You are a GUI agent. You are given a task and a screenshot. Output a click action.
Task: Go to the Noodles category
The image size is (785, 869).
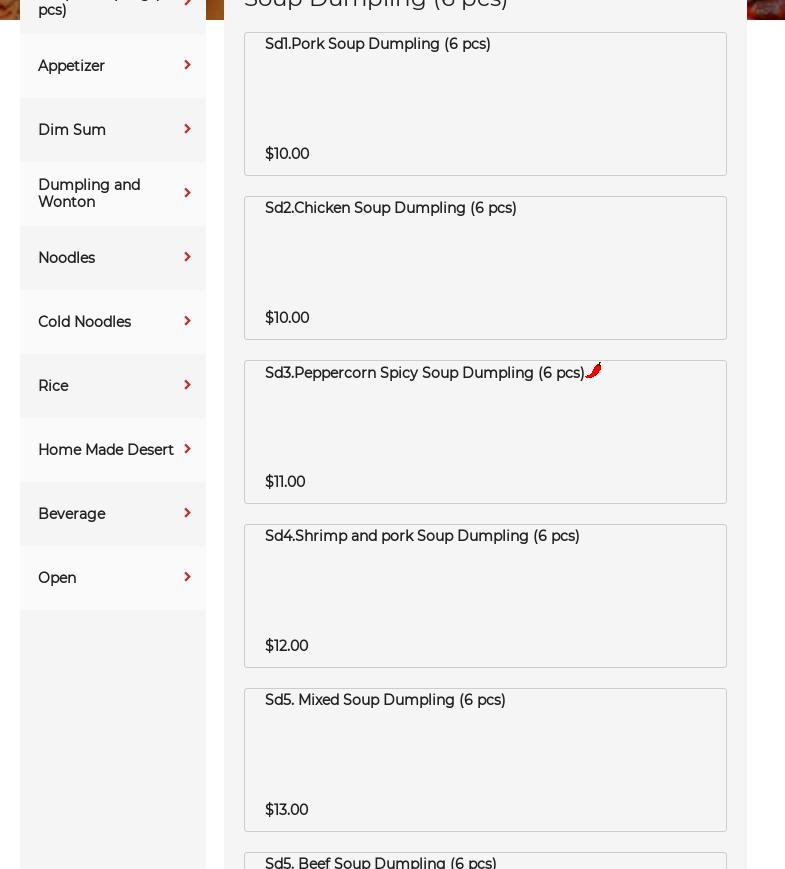tap(67, 258)
